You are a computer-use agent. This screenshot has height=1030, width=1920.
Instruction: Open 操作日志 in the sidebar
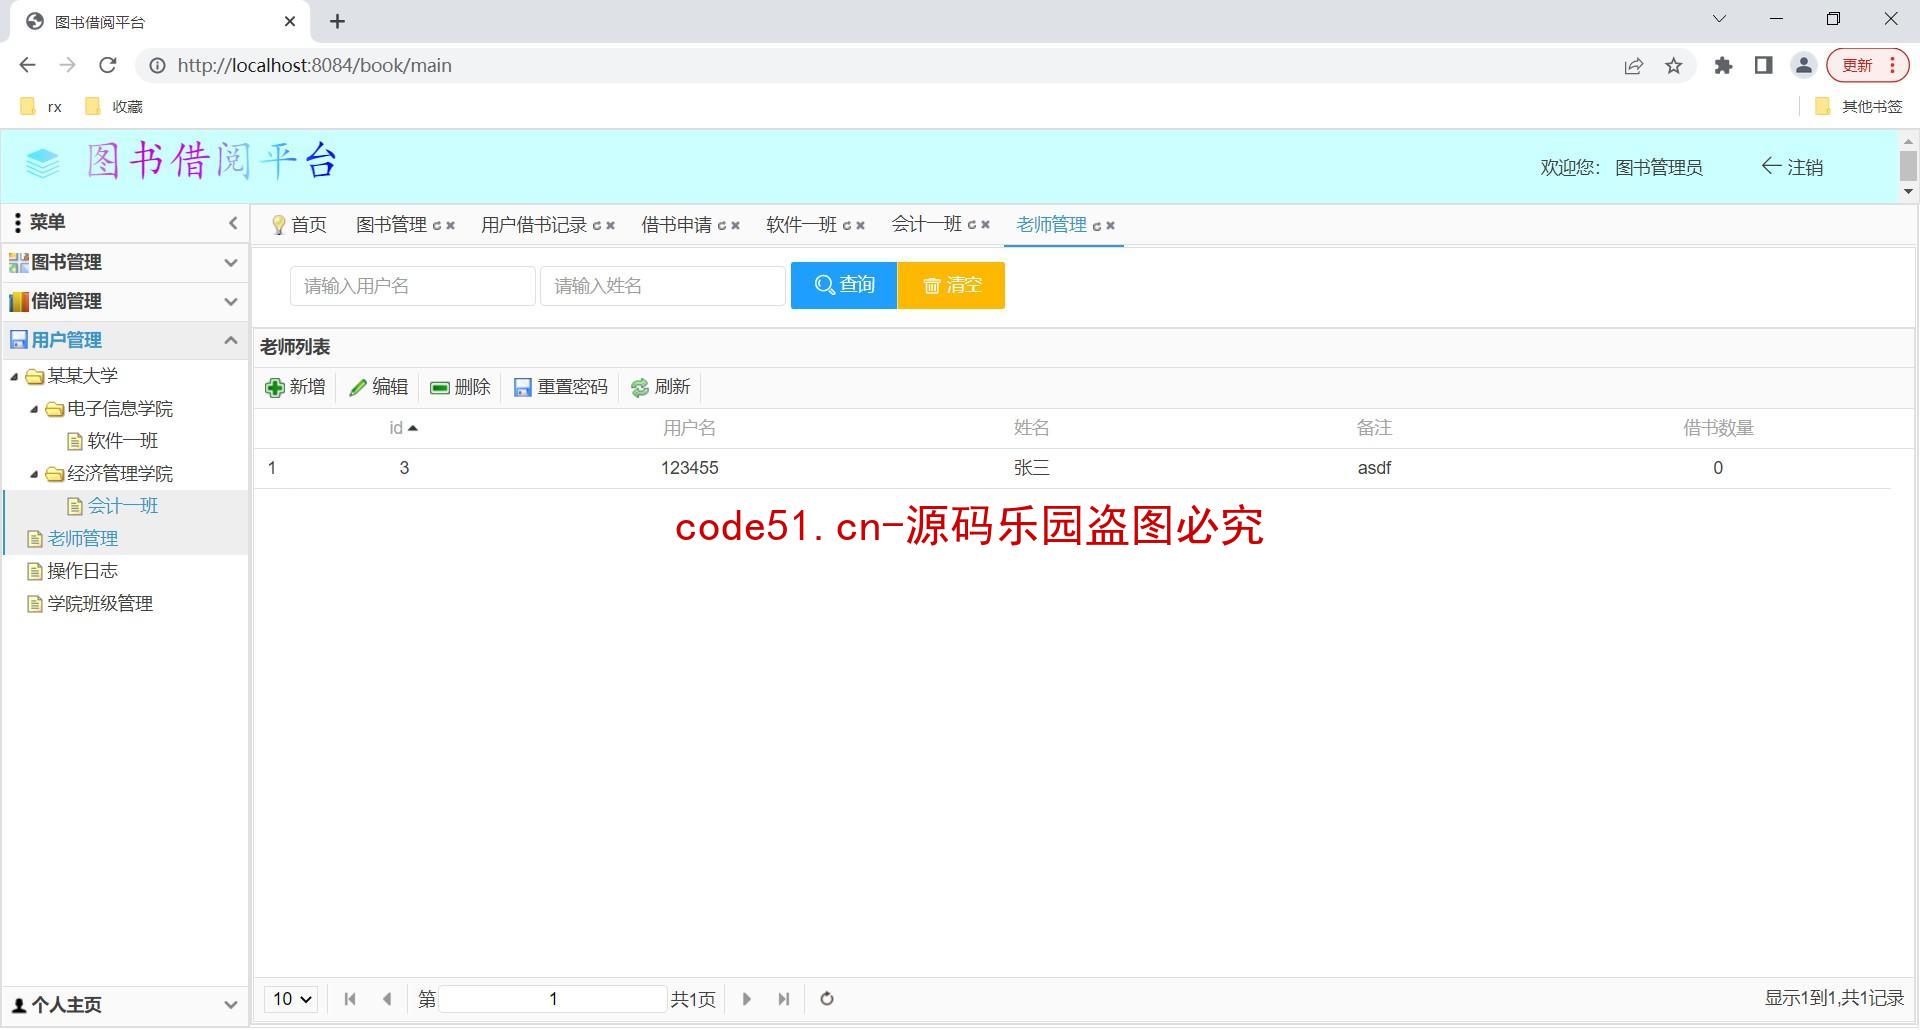82,571
